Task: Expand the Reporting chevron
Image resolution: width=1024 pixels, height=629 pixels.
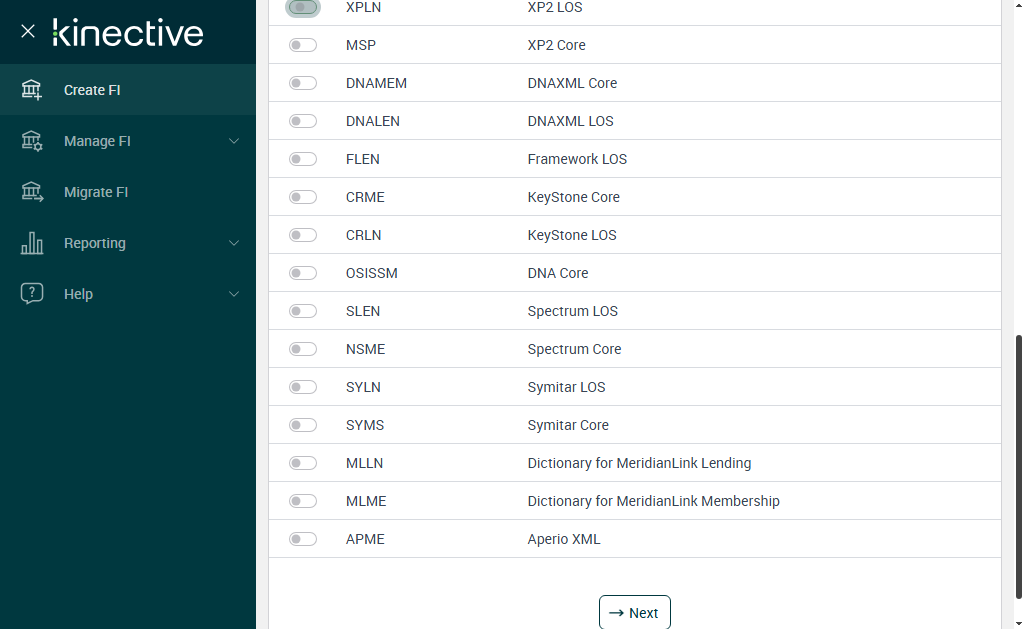Action: 233,243
